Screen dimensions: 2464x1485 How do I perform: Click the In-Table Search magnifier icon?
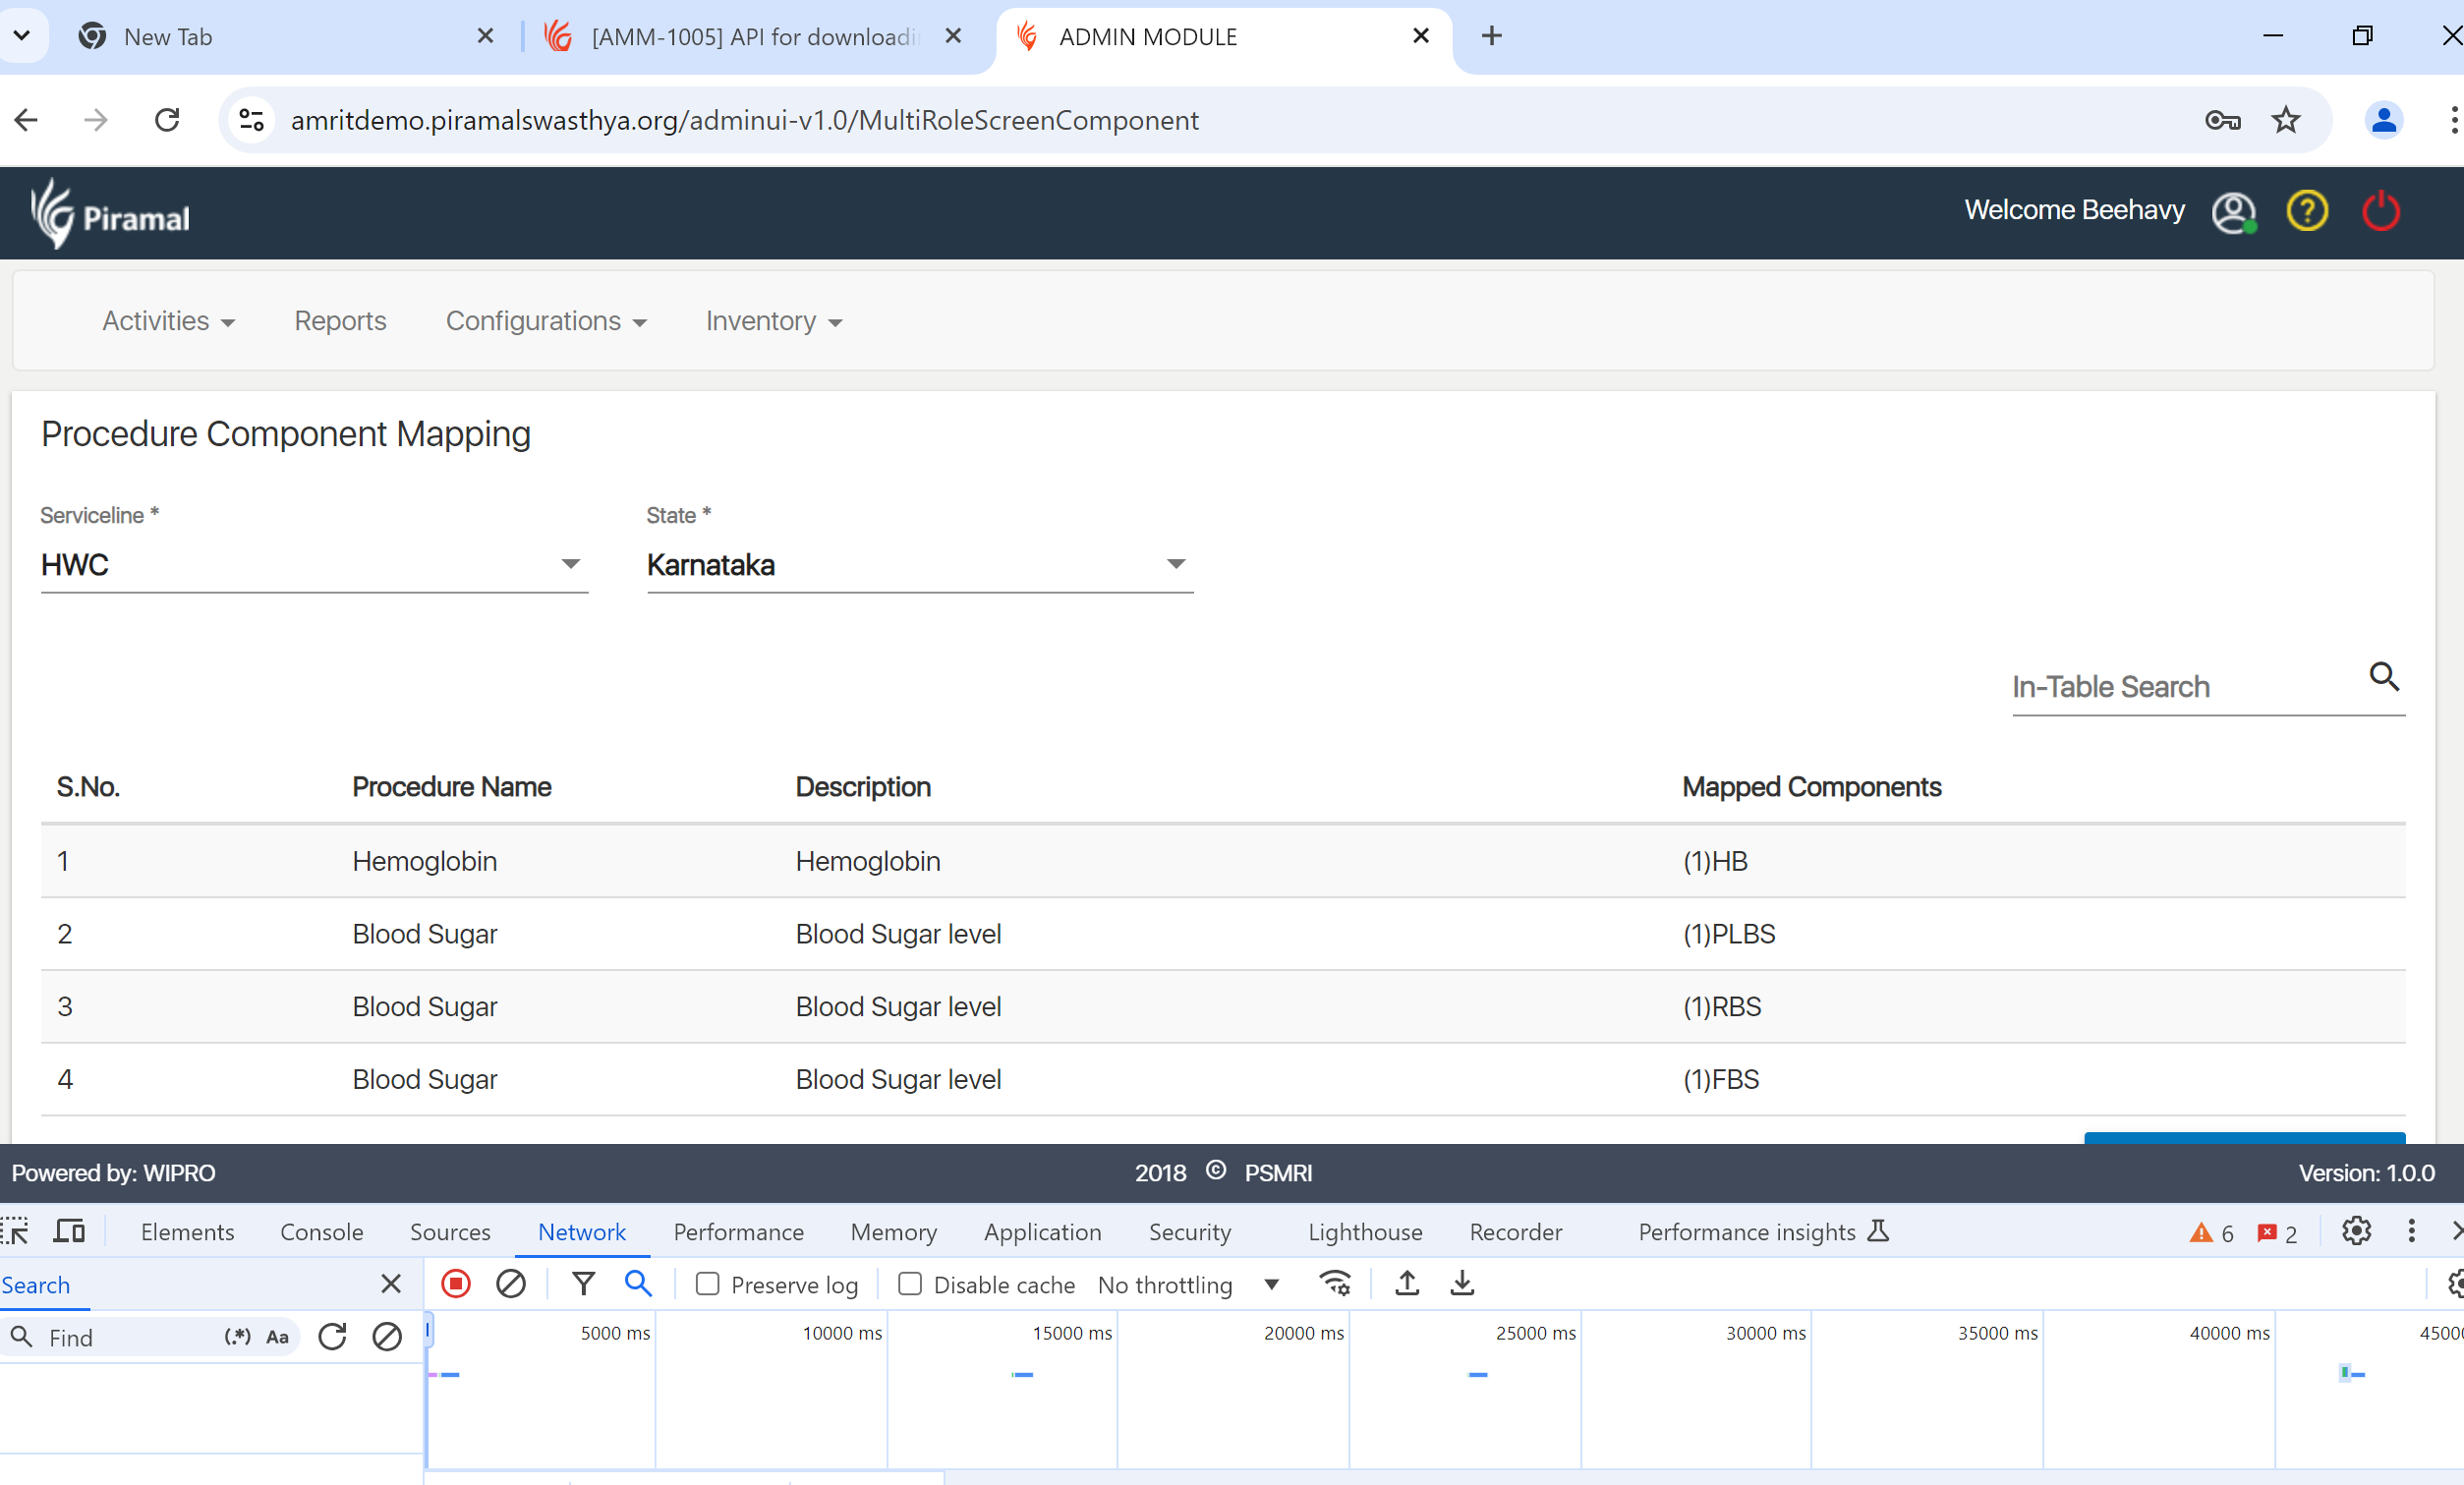coord(2384,677)
